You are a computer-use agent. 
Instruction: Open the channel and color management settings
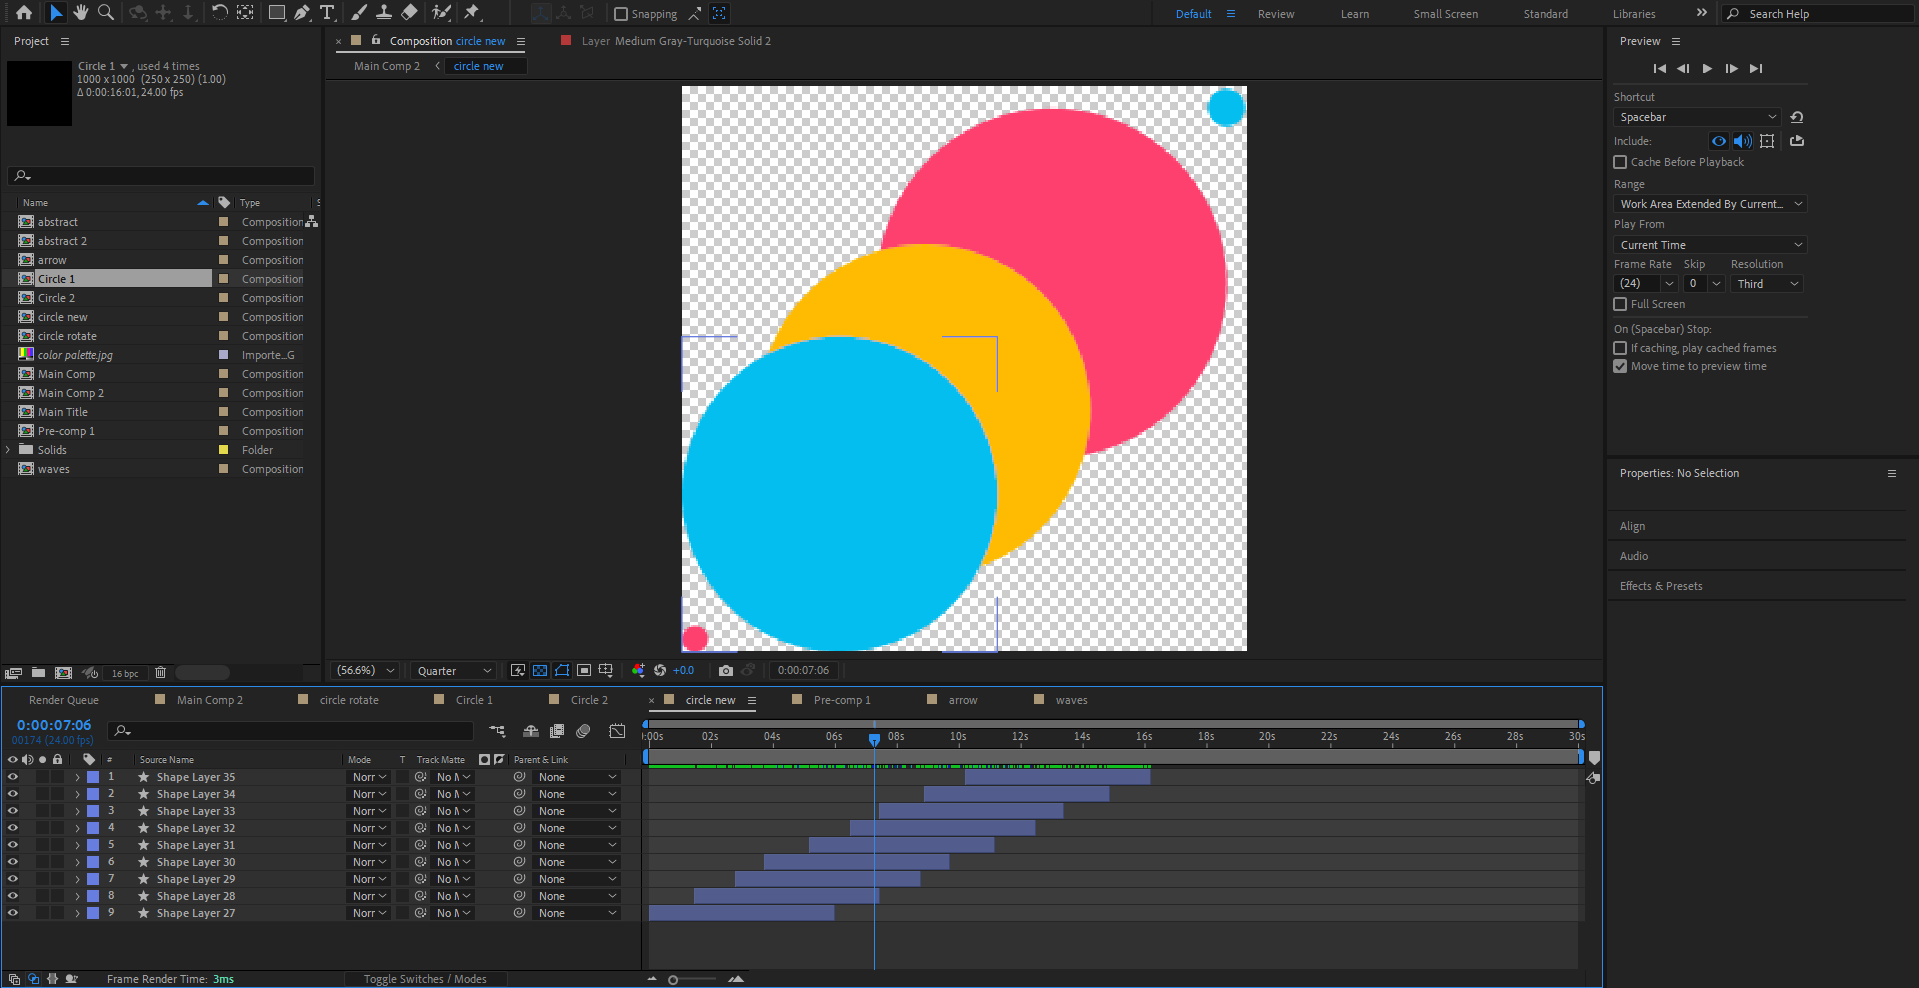point(638,671)
